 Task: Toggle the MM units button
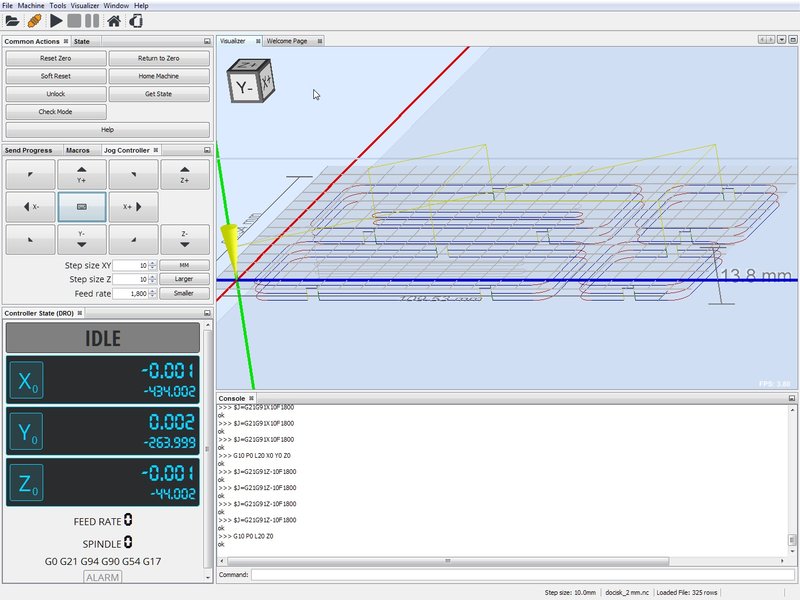pyautogui.click(x=184, y=265)
